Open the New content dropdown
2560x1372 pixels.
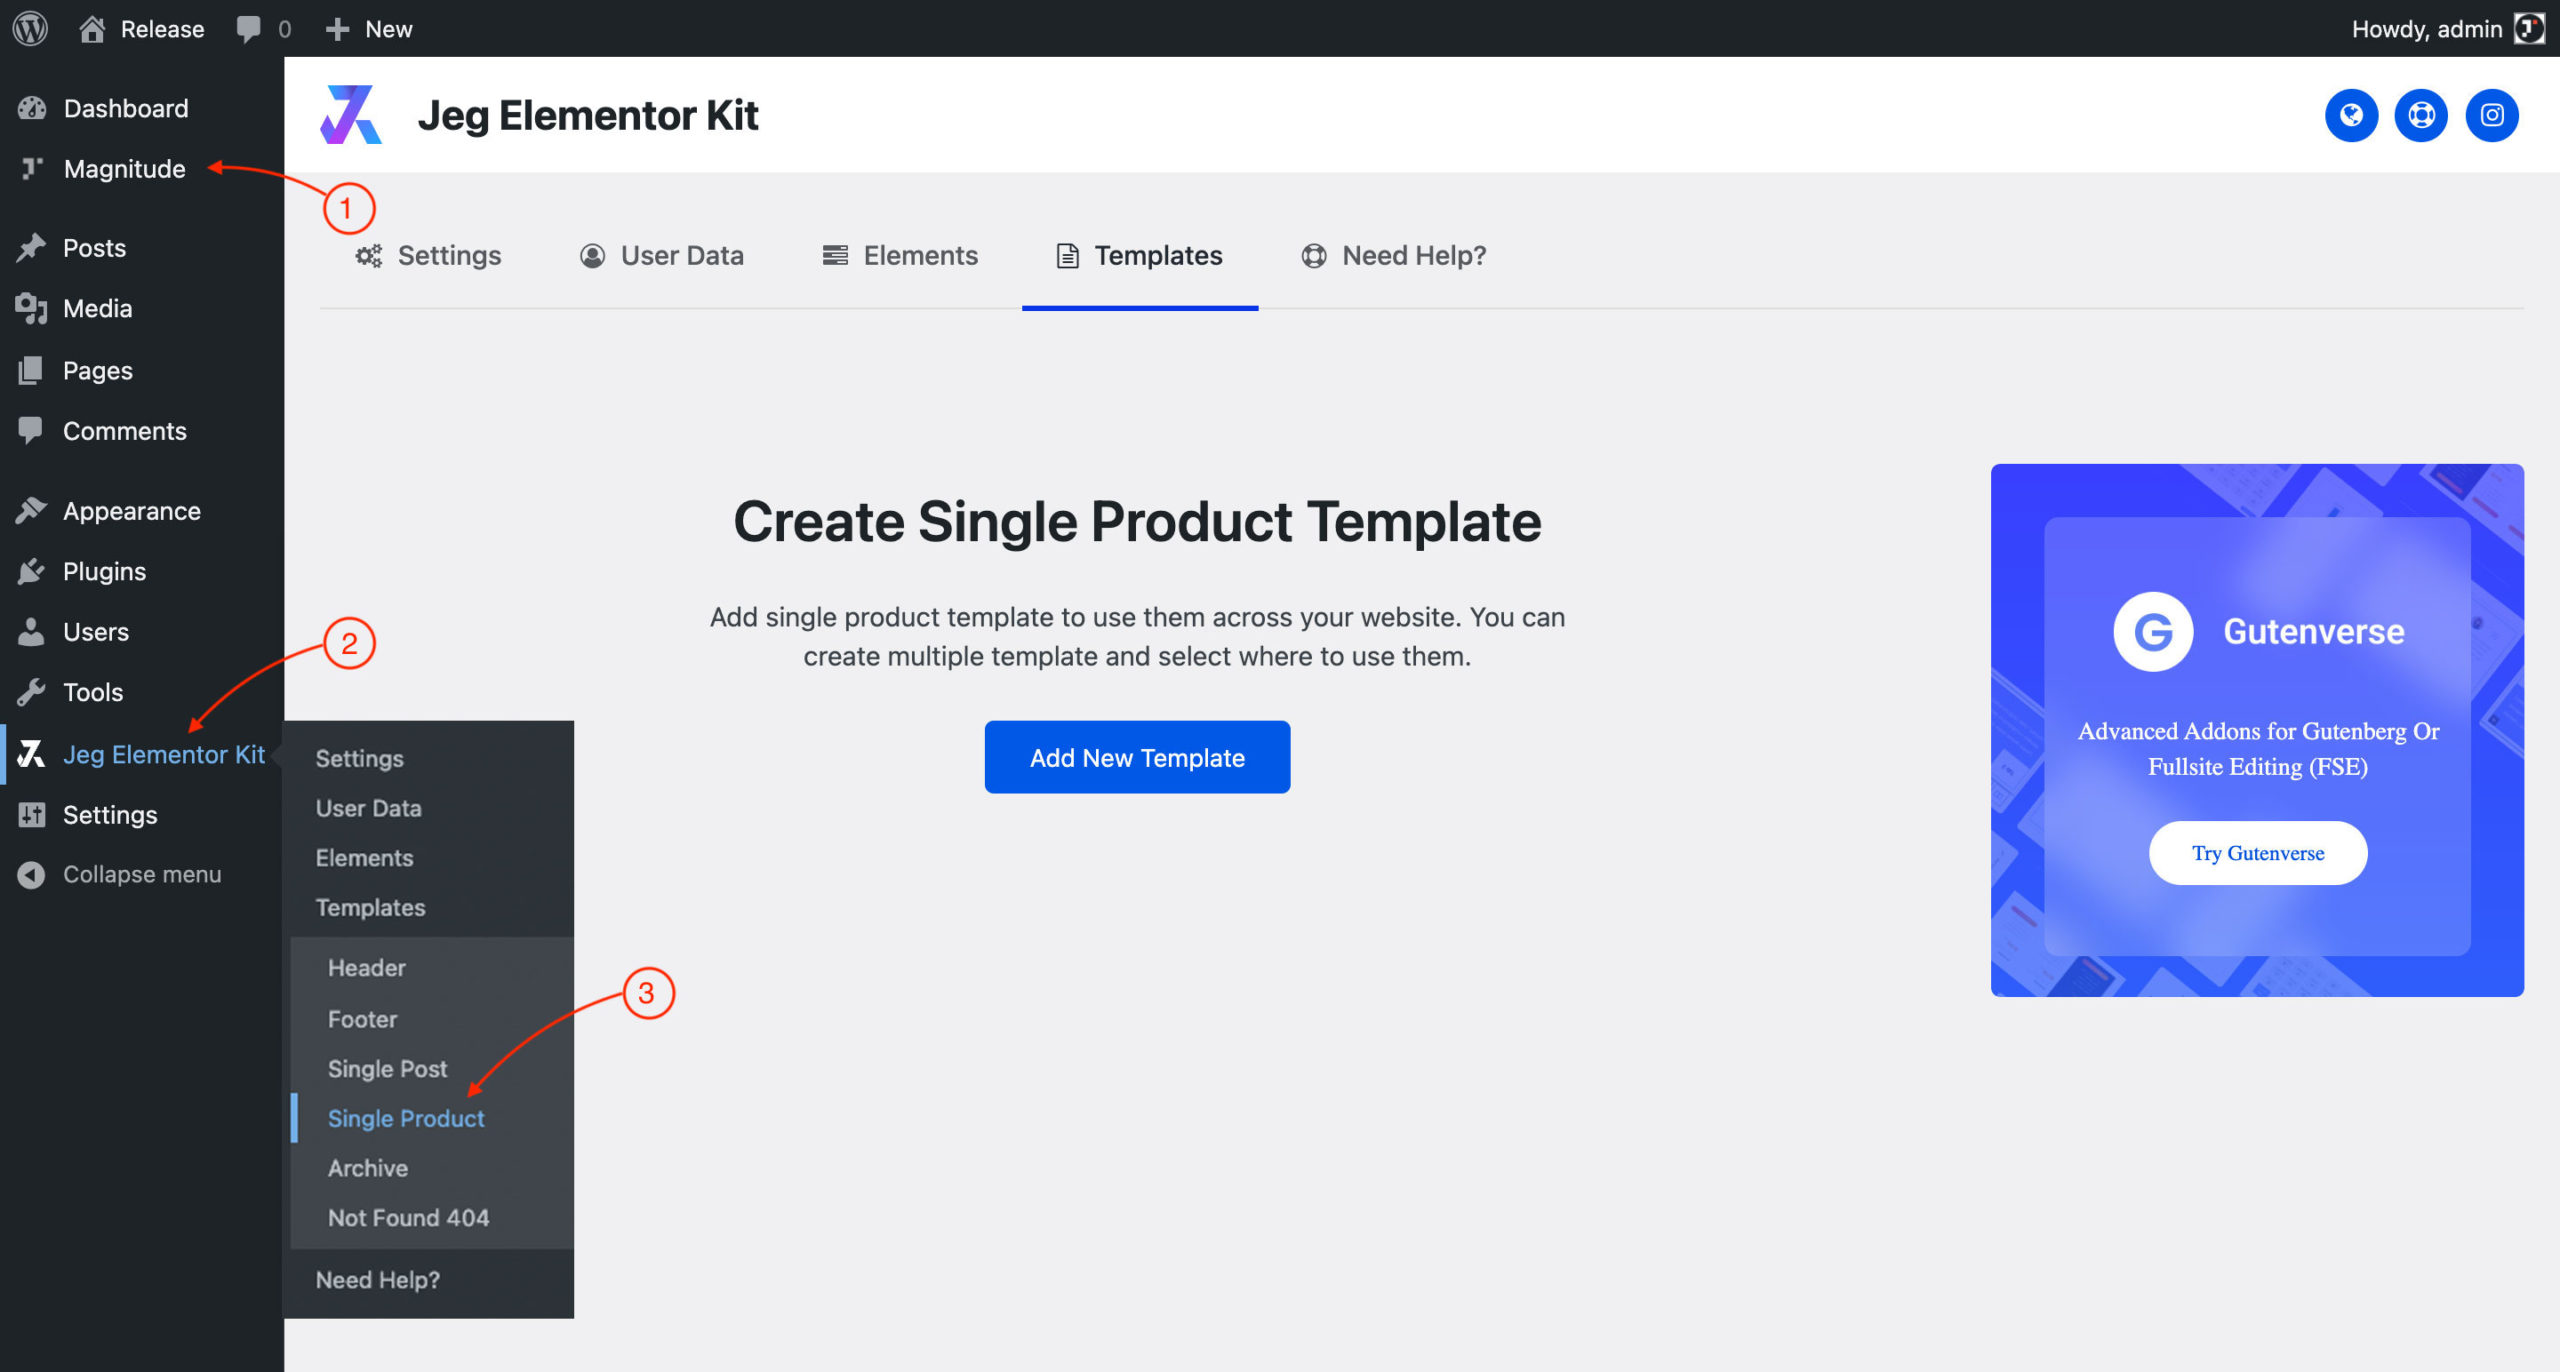click(369, 28)
